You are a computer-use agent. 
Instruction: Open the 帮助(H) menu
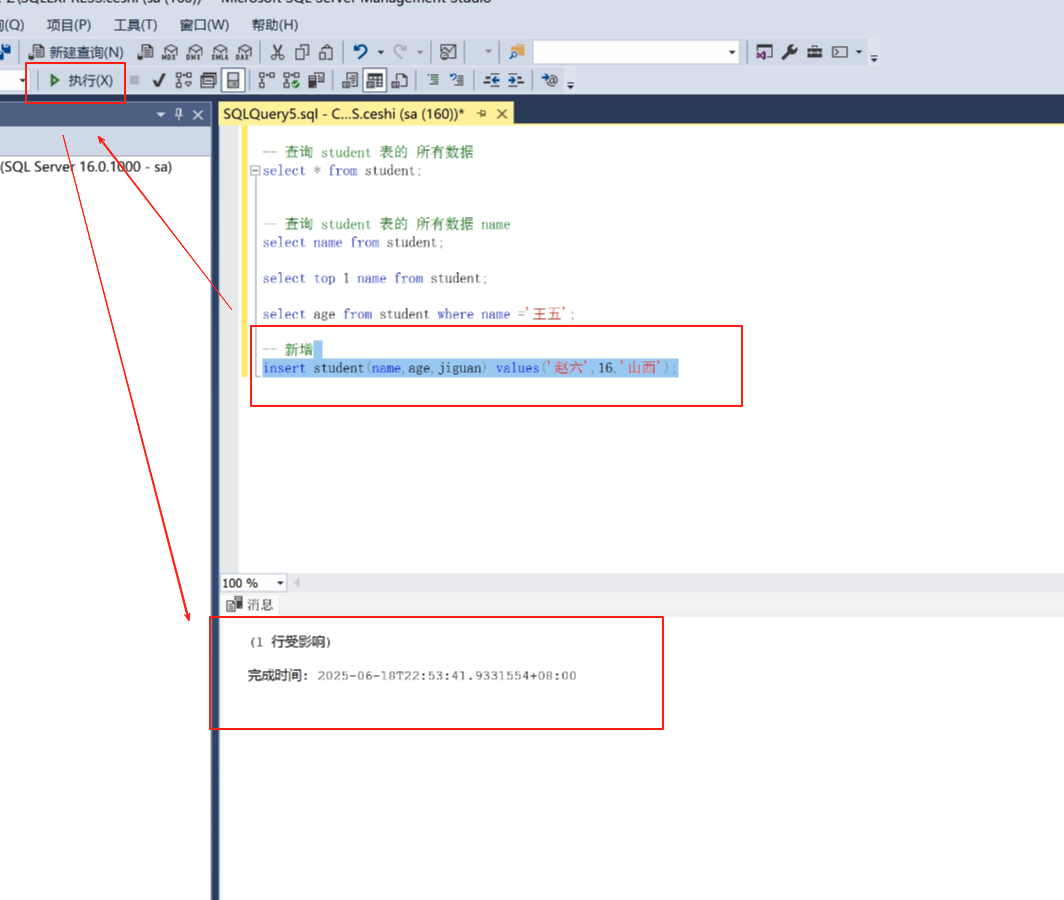[275, 25]
